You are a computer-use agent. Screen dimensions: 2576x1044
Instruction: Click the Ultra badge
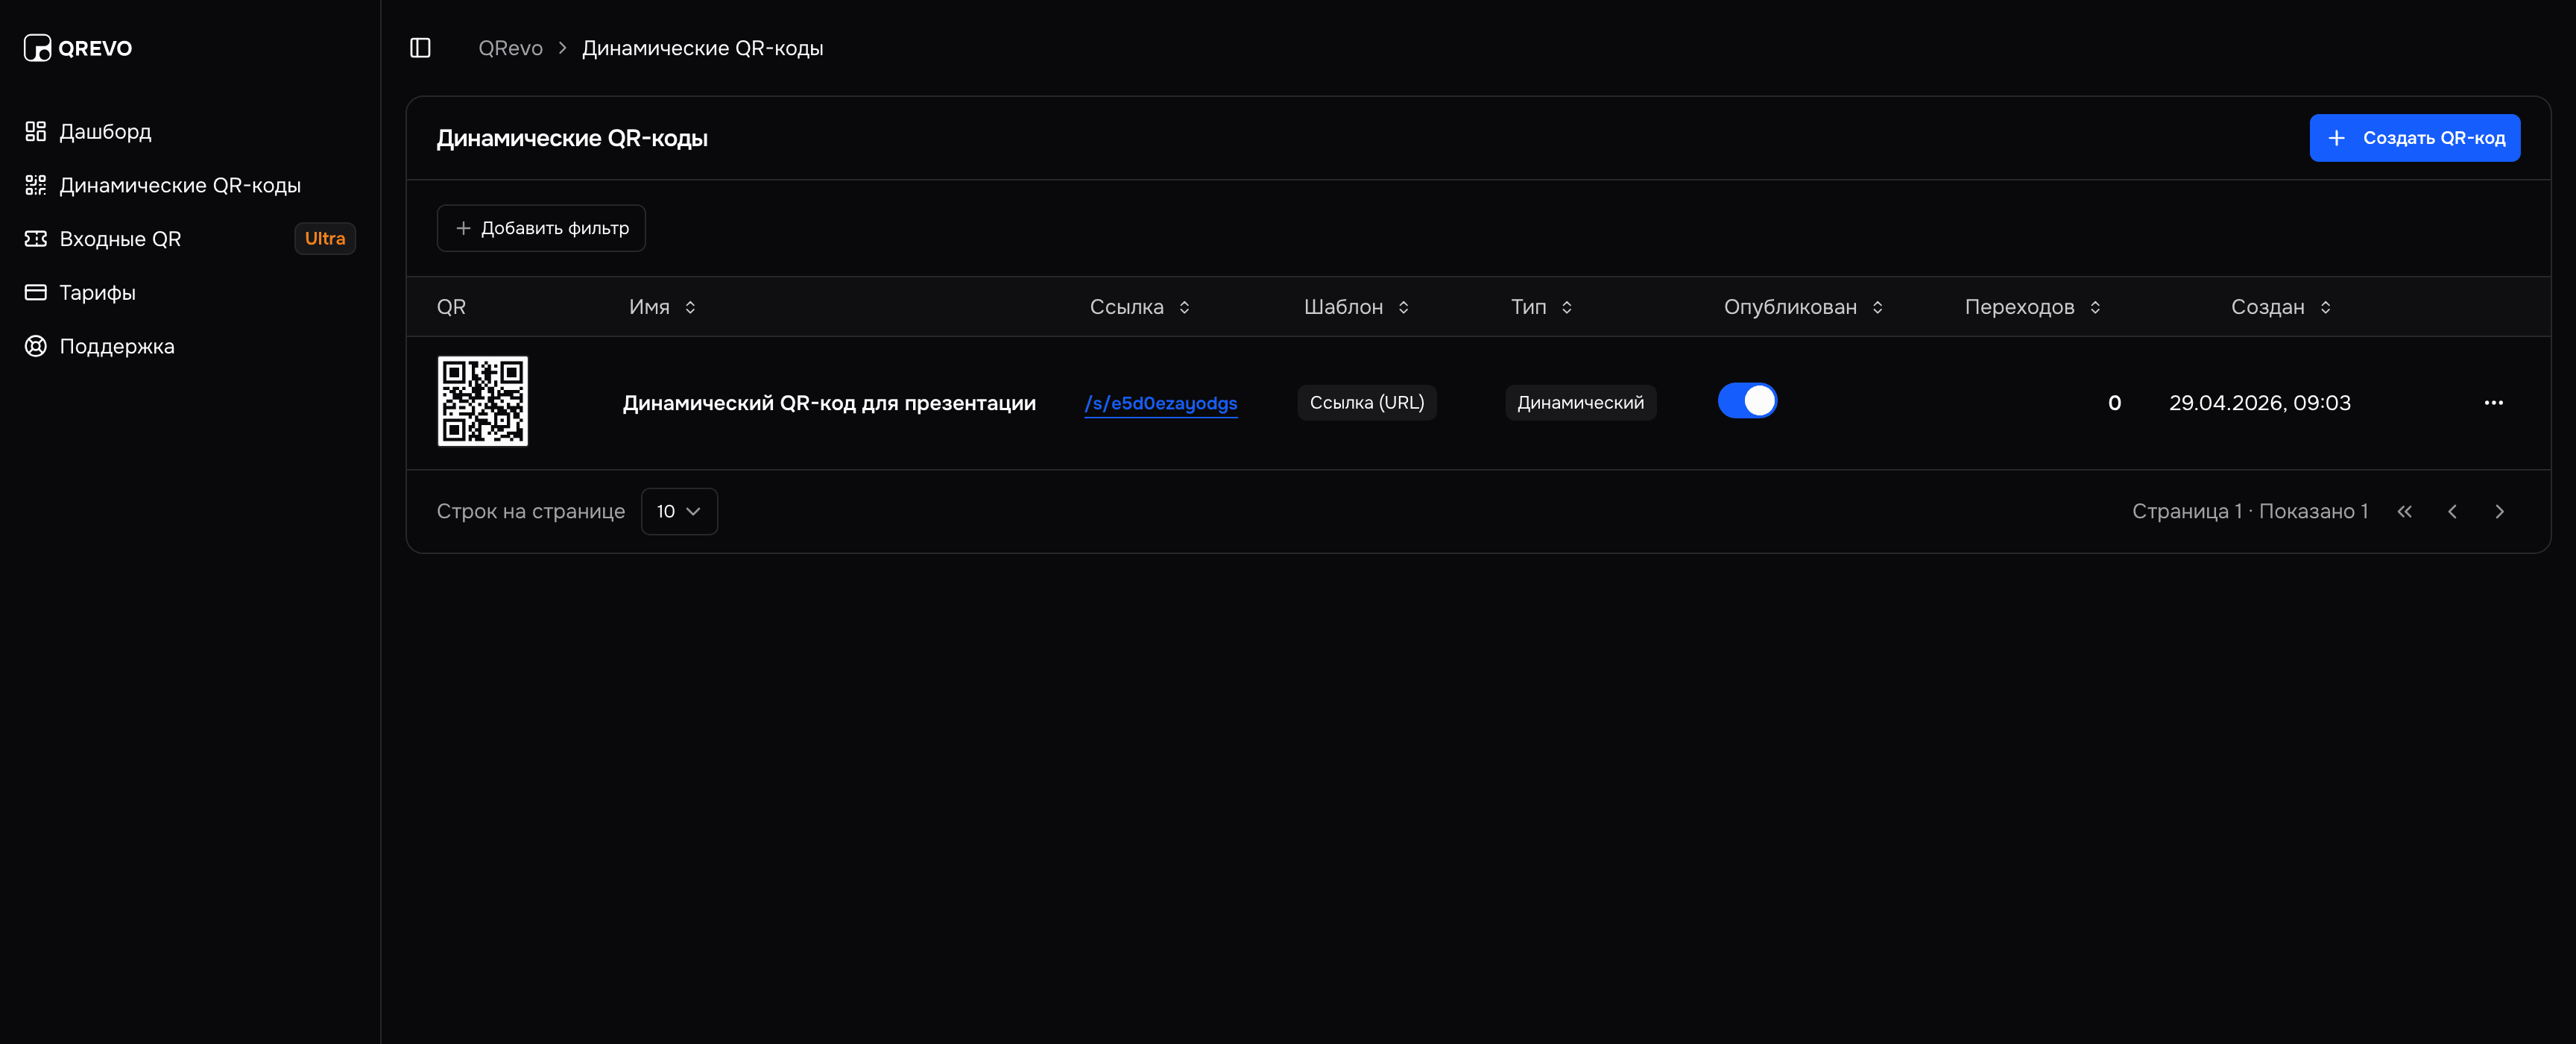325,239
